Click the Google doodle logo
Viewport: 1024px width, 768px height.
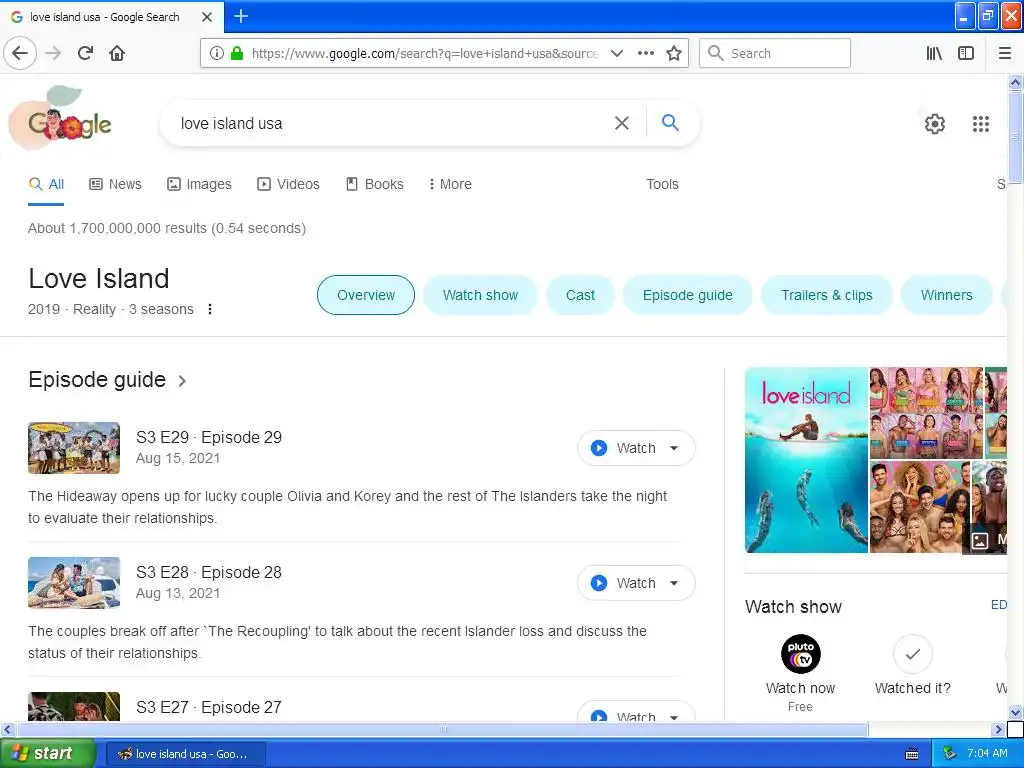(x=62, y=118)
